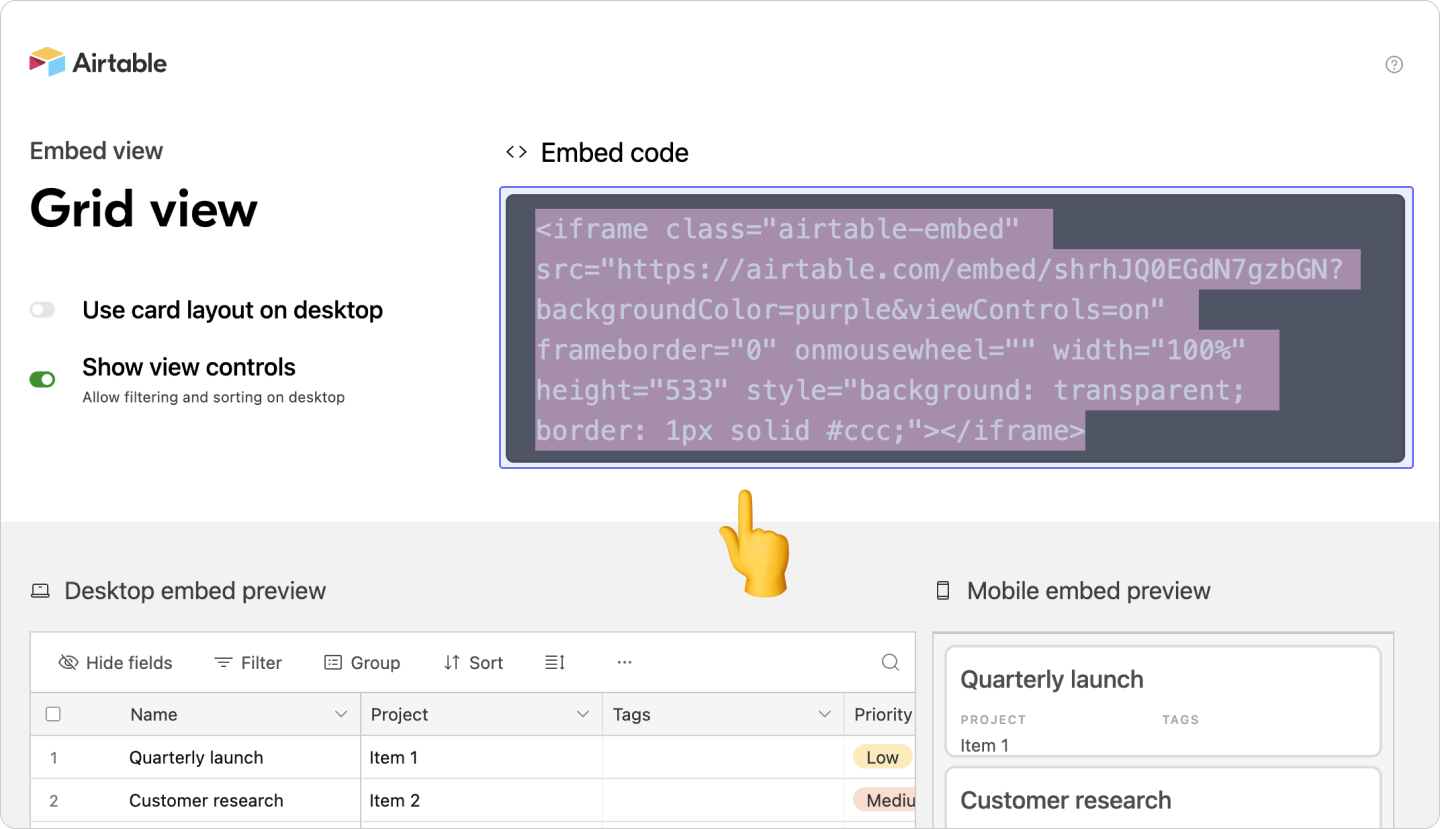The width and height of the screenshot is (1440, 829).
Task: Click the search magnifier in desktop preview
Action: (890, 662)
